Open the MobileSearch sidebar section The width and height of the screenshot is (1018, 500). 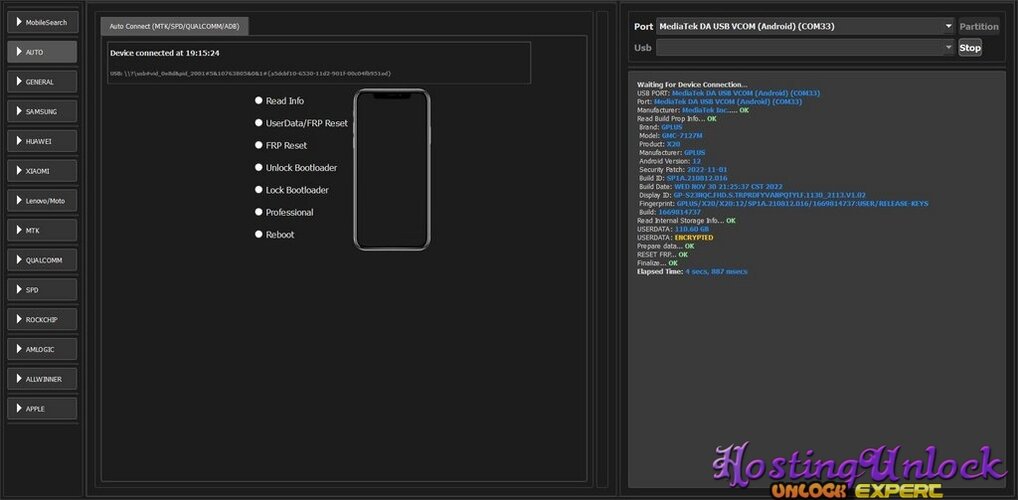[42, 22]
